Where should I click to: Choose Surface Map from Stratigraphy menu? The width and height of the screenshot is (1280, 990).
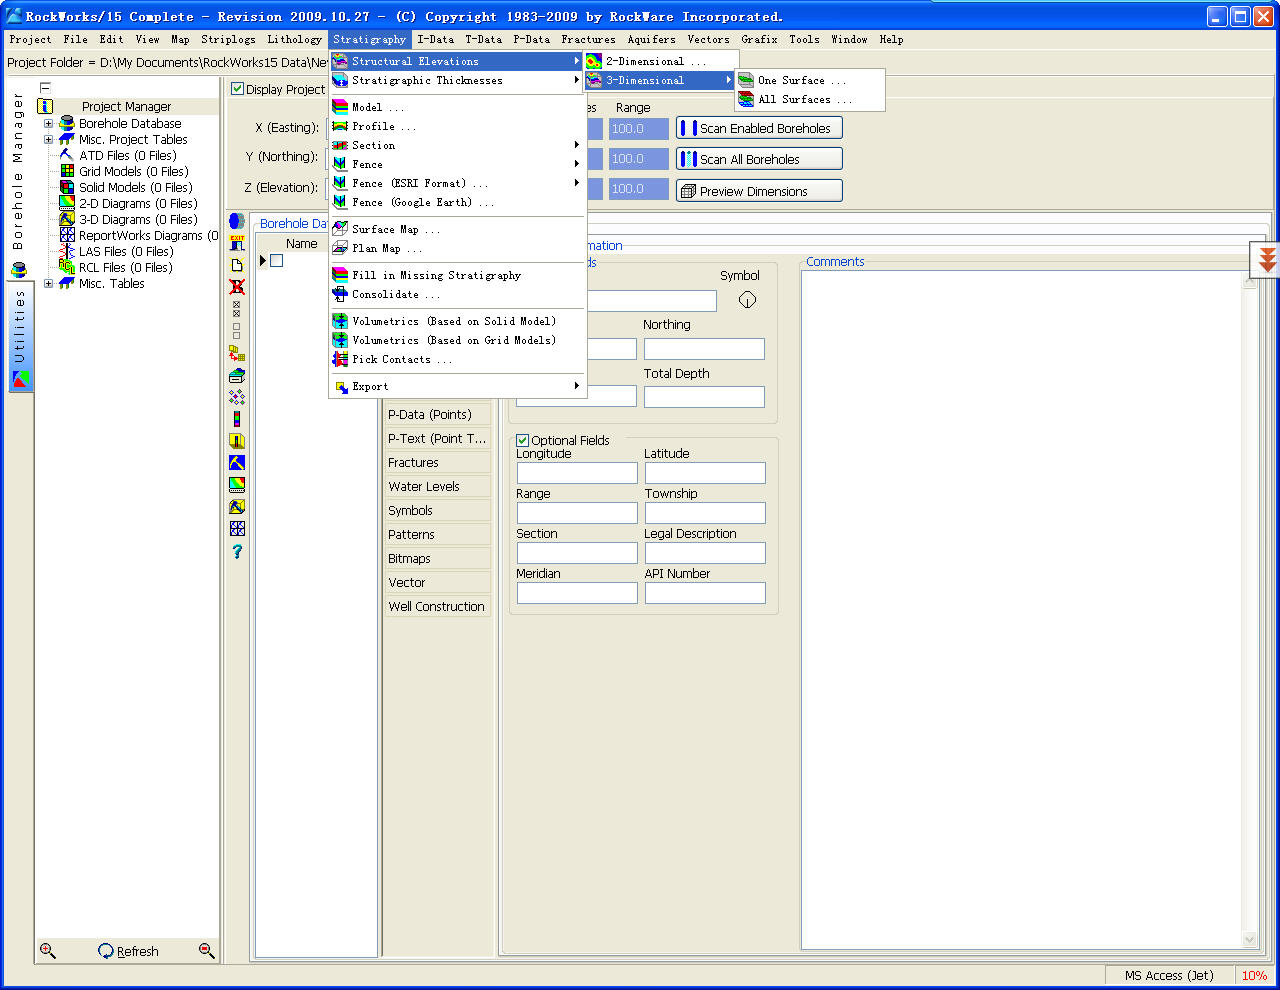(457, 229)
